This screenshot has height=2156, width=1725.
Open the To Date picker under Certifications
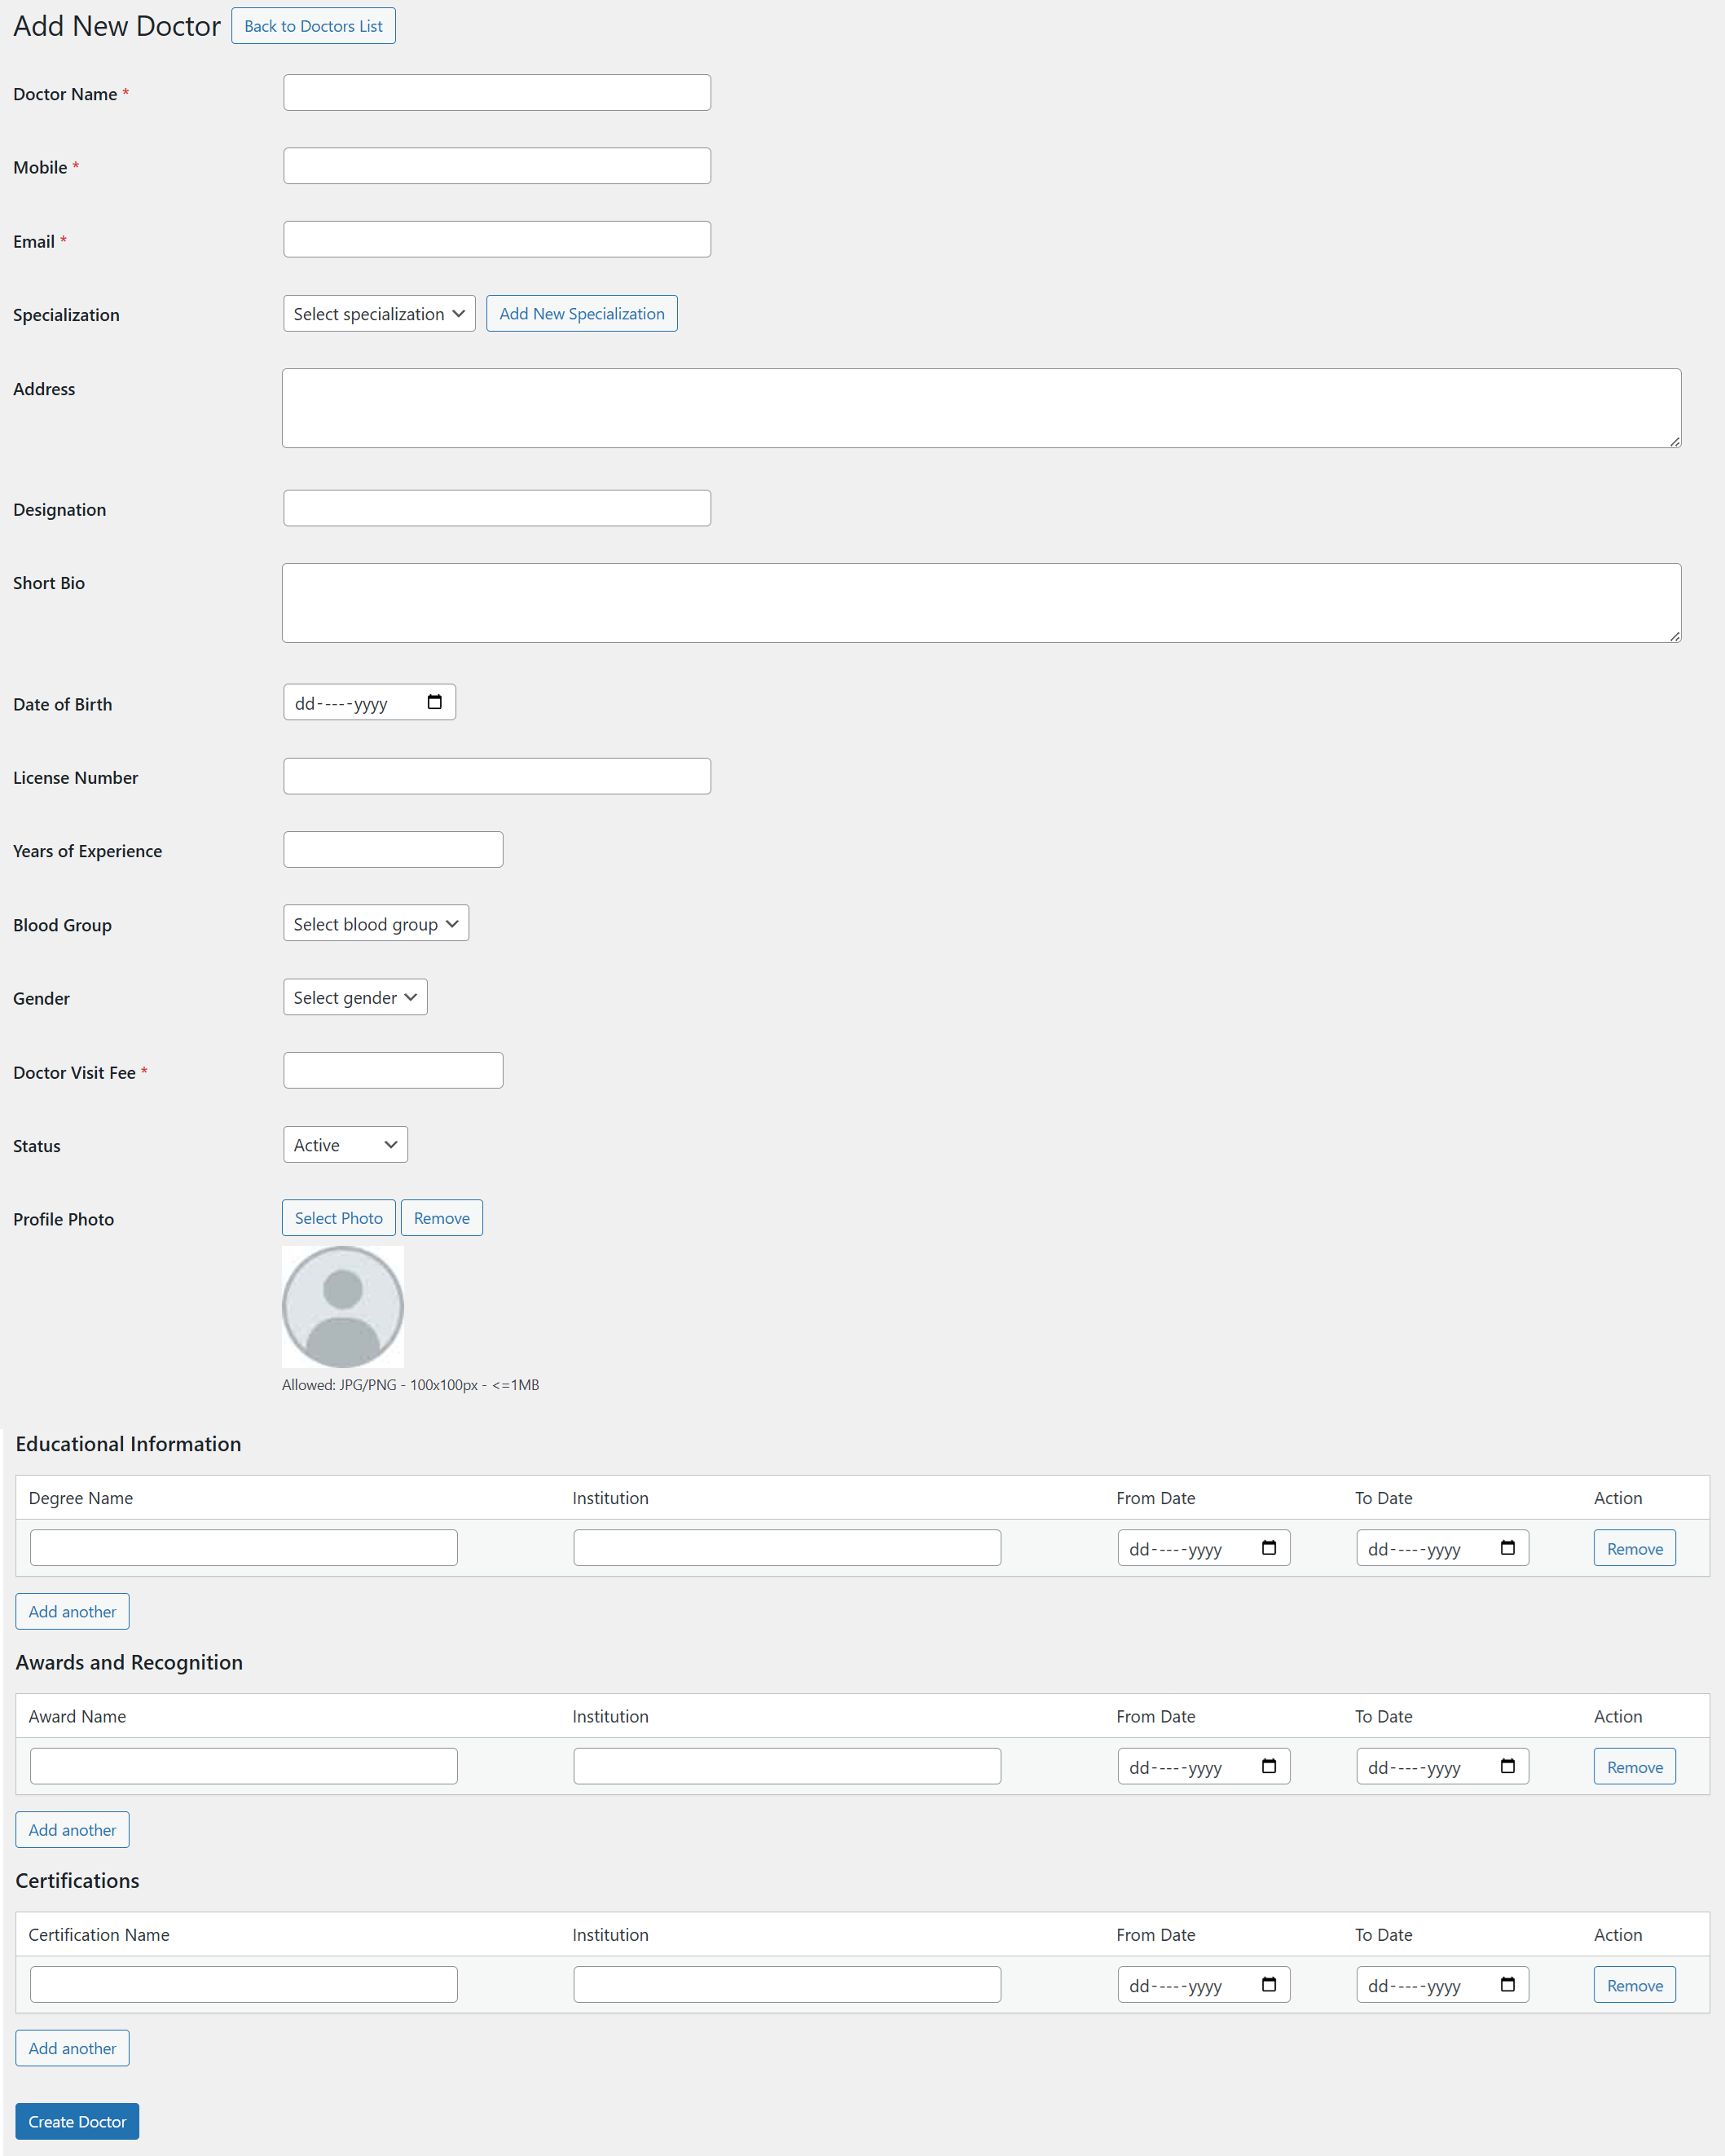(1508, 1984)
